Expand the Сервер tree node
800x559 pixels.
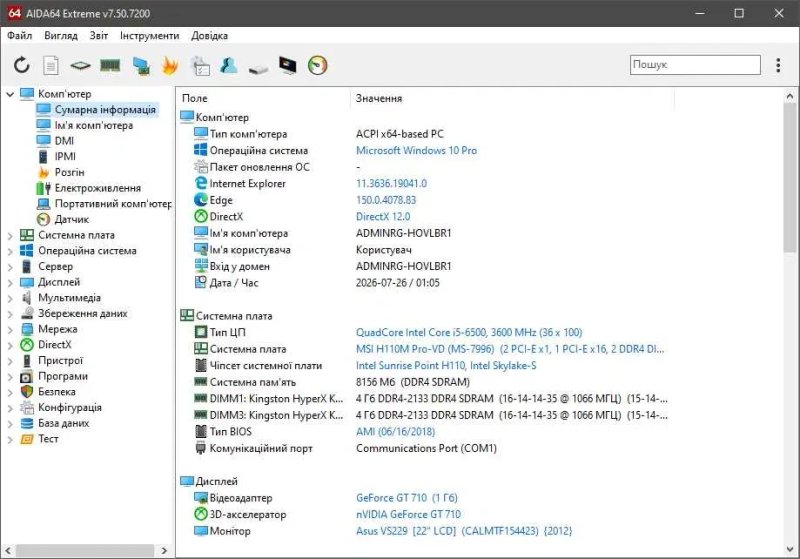[10, 267]
